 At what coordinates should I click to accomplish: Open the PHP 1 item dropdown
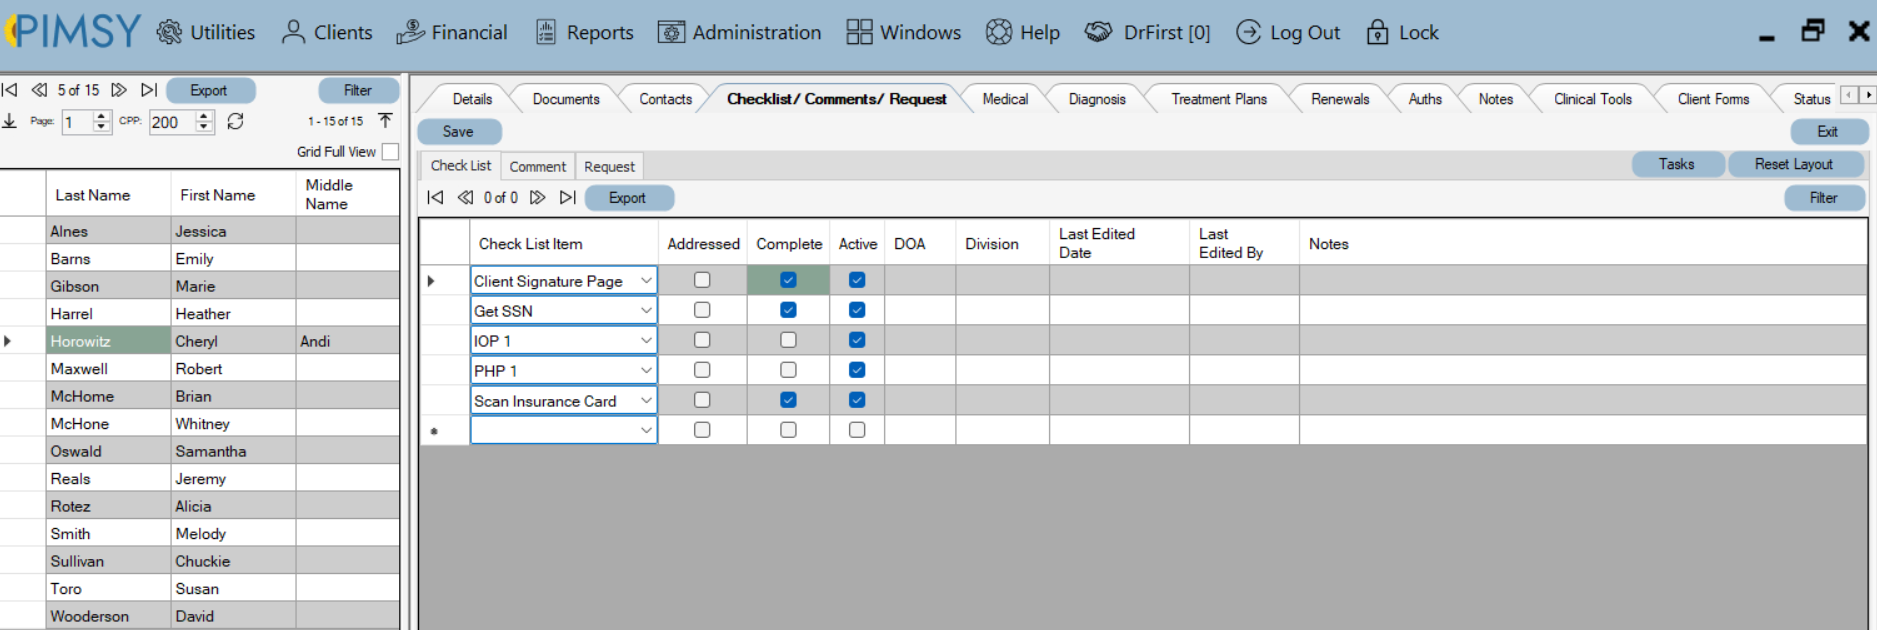(x=646, y=371)
